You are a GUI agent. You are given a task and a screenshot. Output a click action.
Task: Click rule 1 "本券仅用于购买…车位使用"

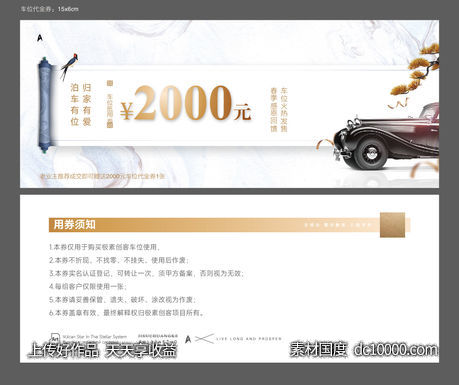point(105,247)
